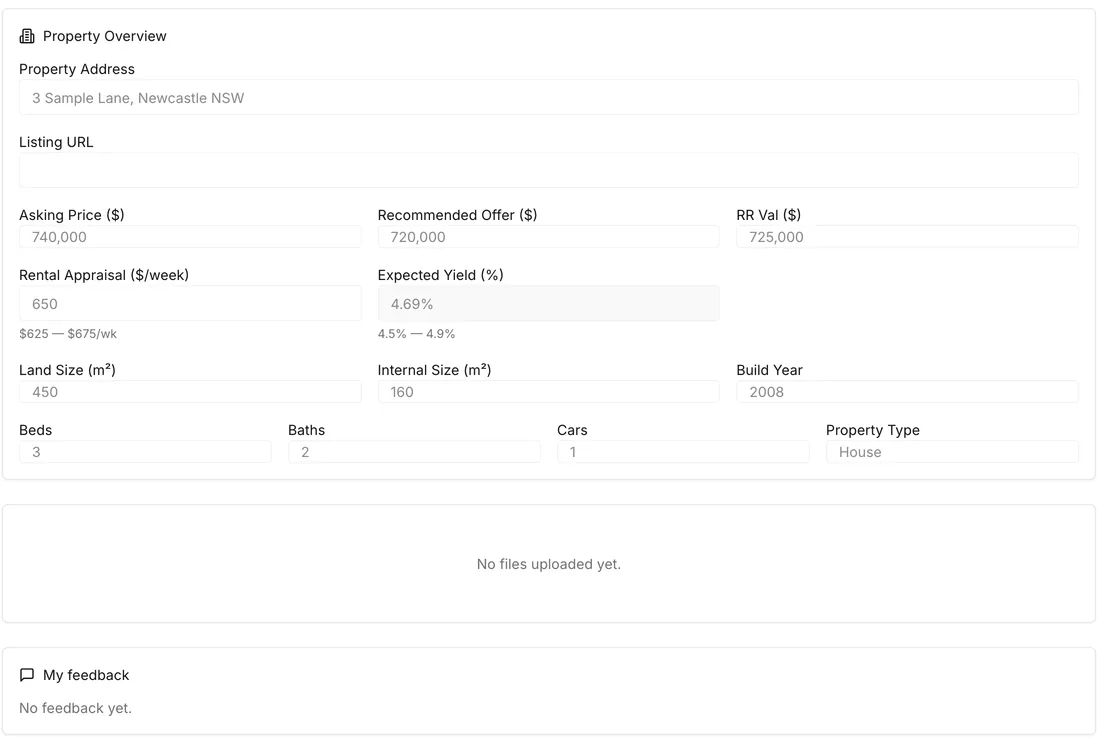Click the Recommended Offer field showing 720,000
The height and width of the screenshot is (753, 1098).
point(548,237)
